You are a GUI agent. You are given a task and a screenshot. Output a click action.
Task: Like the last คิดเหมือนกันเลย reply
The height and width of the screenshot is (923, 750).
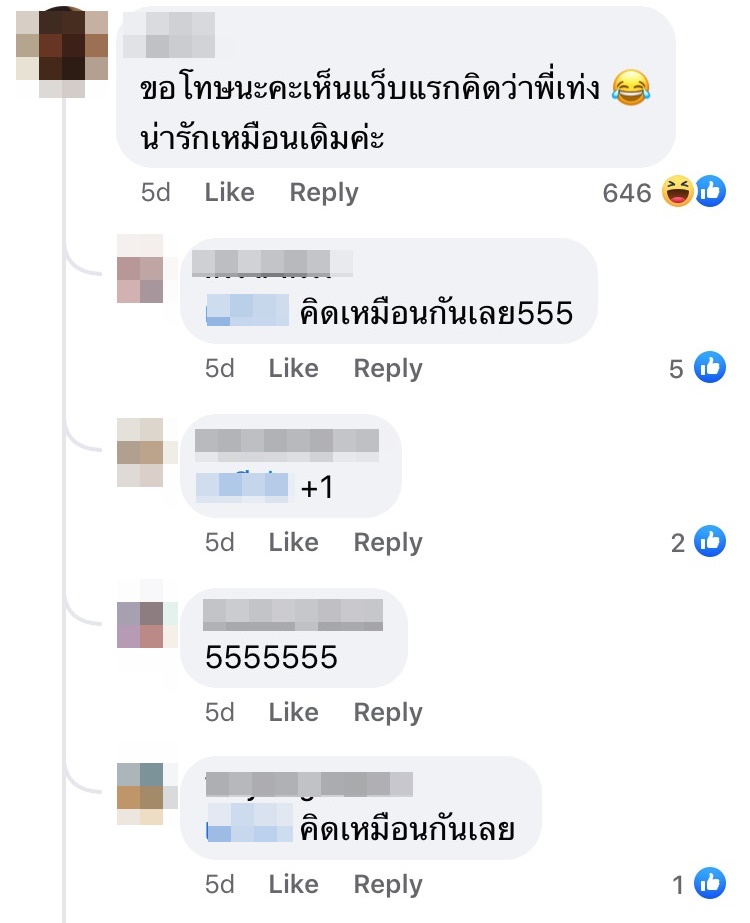click(294, 884)
